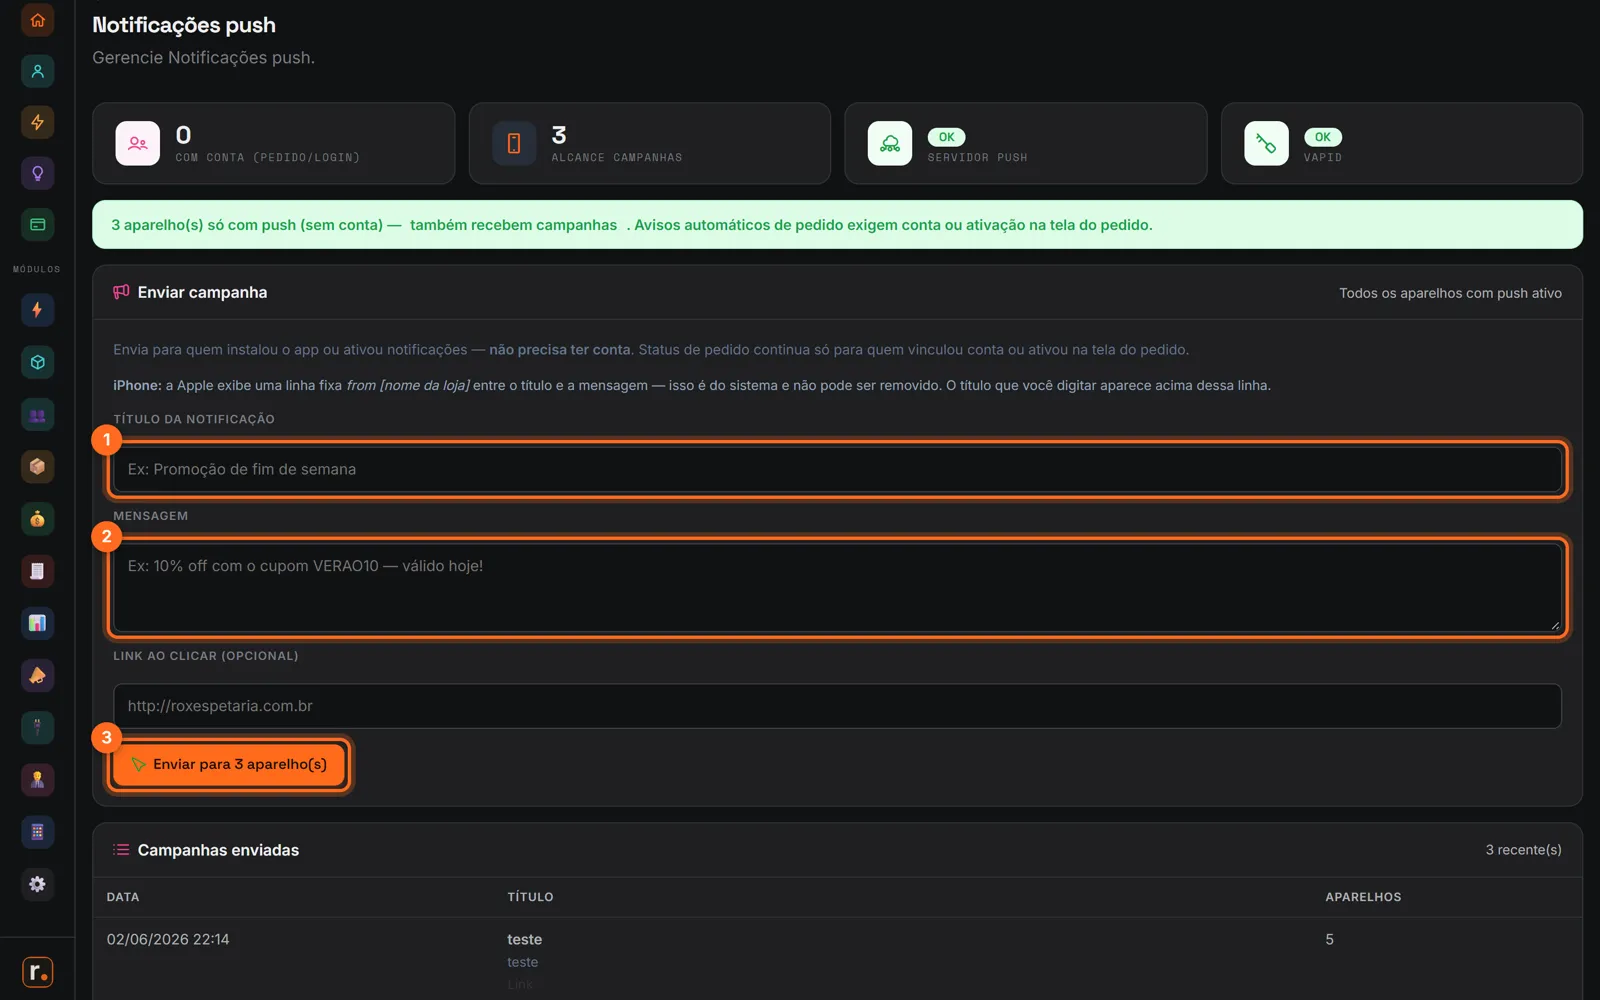This screenshot has height=1000, width=1600.
Task: Click the OK badge on Servidor Push
Action: (946, 137)
